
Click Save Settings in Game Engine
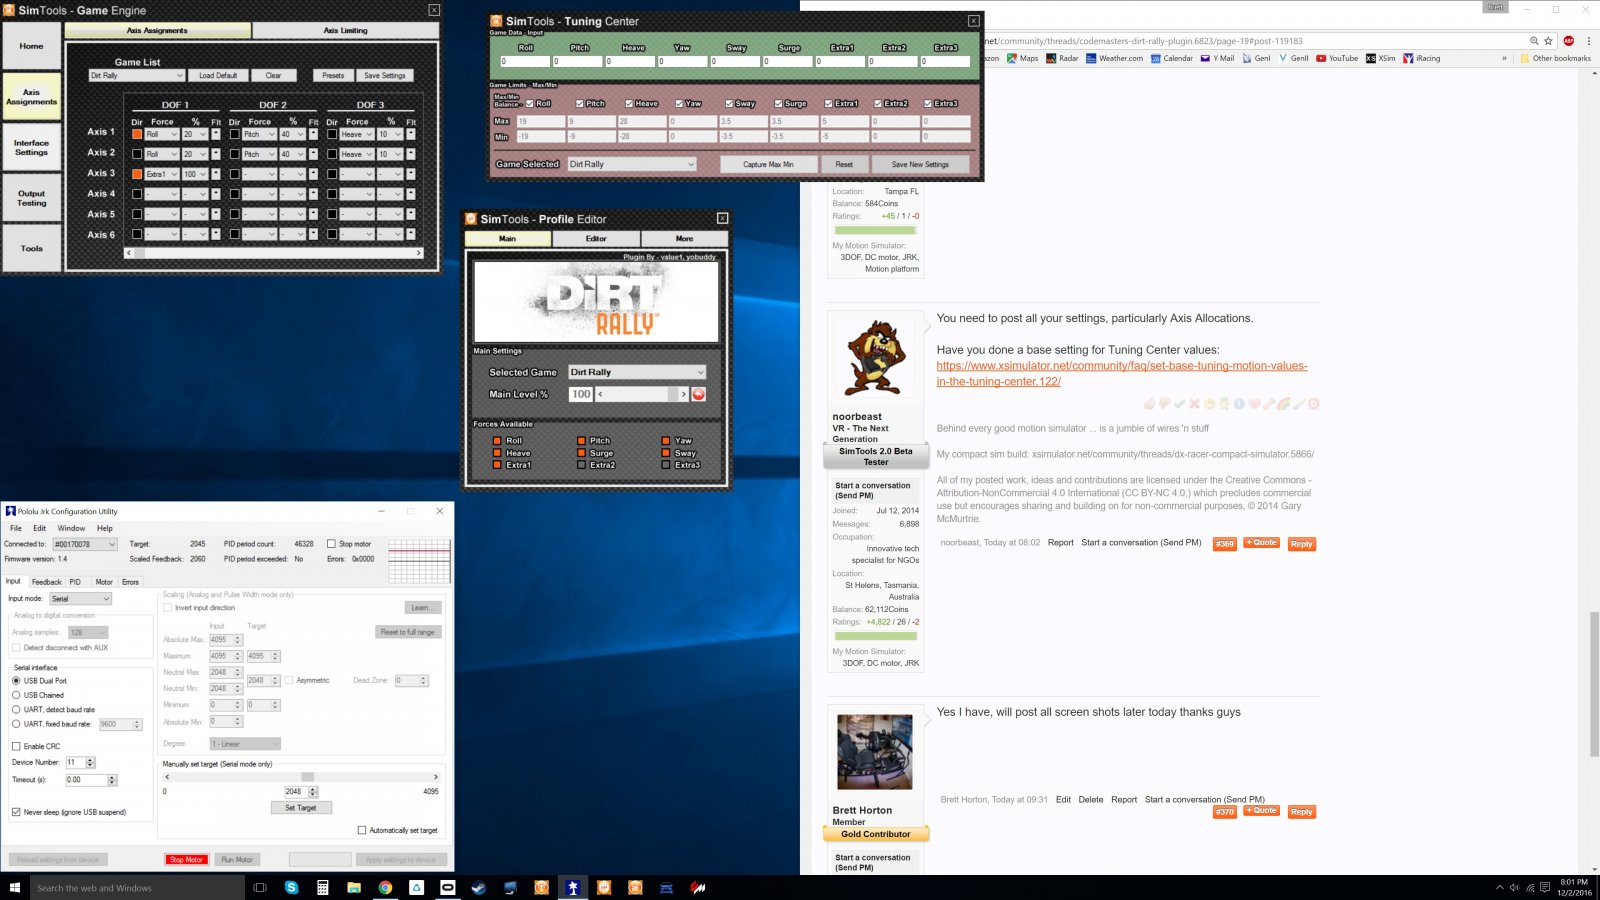point(385,75)
